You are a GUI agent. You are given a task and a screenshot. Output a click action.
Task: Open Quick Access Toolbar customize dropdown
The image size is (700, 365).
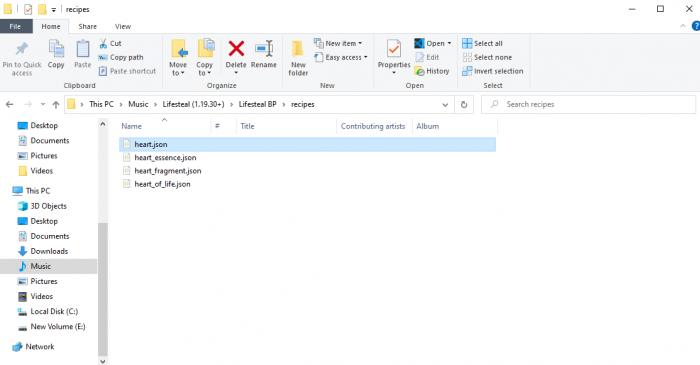(54, 9)
